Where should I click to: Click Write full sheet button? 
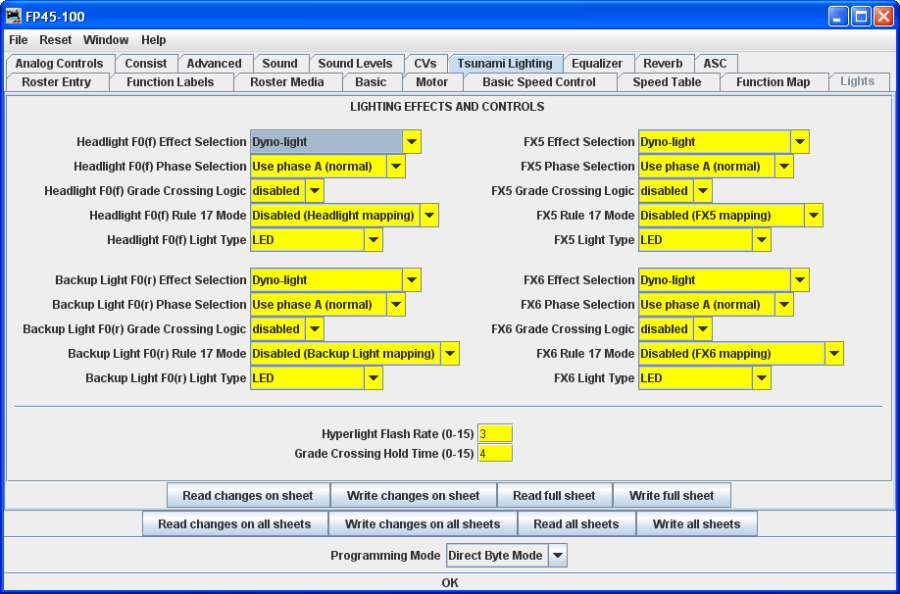[x=671, y=496]
